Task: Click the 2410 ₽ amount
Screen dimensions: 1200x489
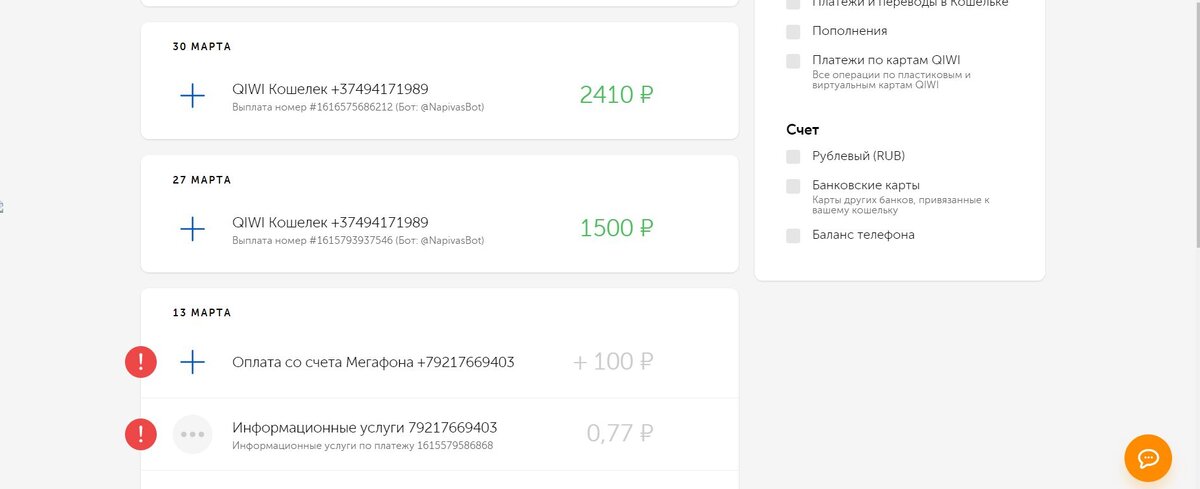Action: [x=616, y=96]
